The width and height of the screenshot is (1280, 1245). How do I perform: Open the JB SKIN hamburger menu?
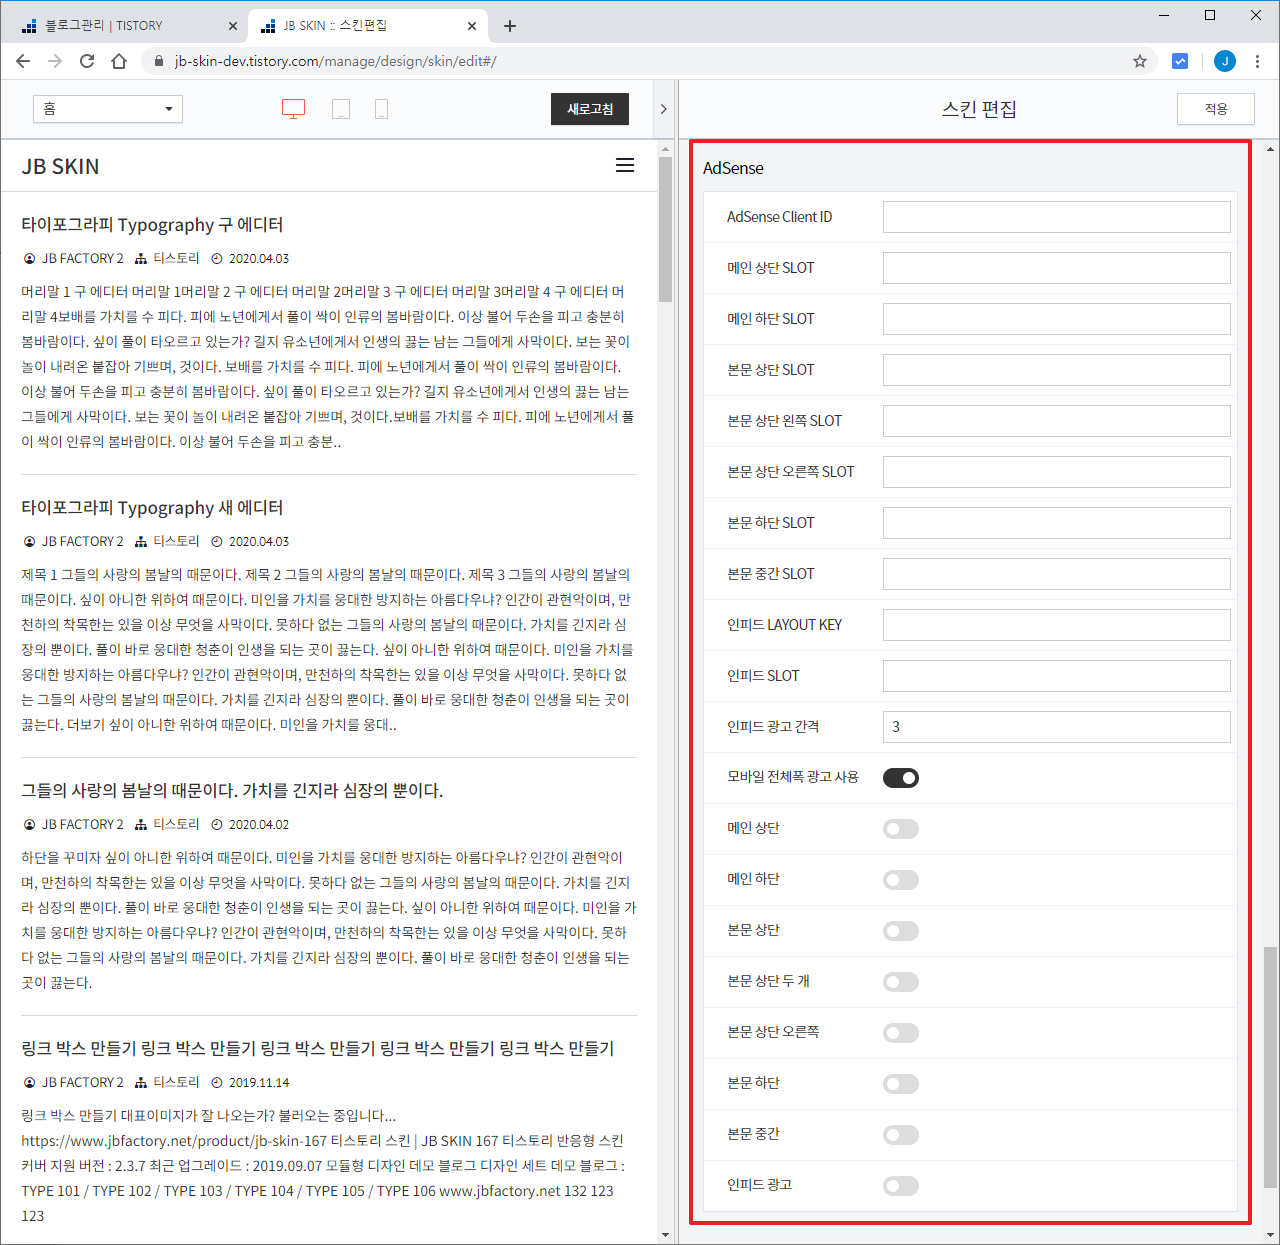pyautogui.click(x=625, y=165)
